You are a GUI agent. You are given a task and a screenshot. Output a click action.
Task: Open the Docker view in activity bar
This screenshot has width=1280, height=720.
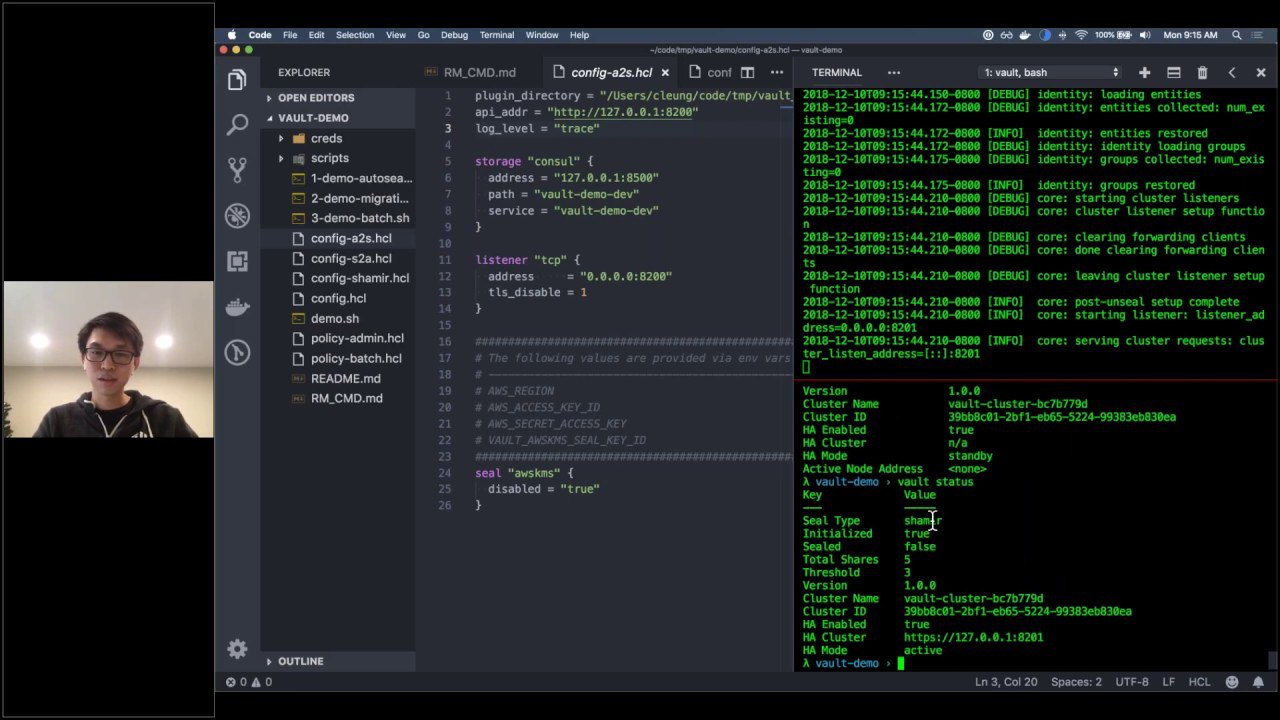[x=237, y=306]
